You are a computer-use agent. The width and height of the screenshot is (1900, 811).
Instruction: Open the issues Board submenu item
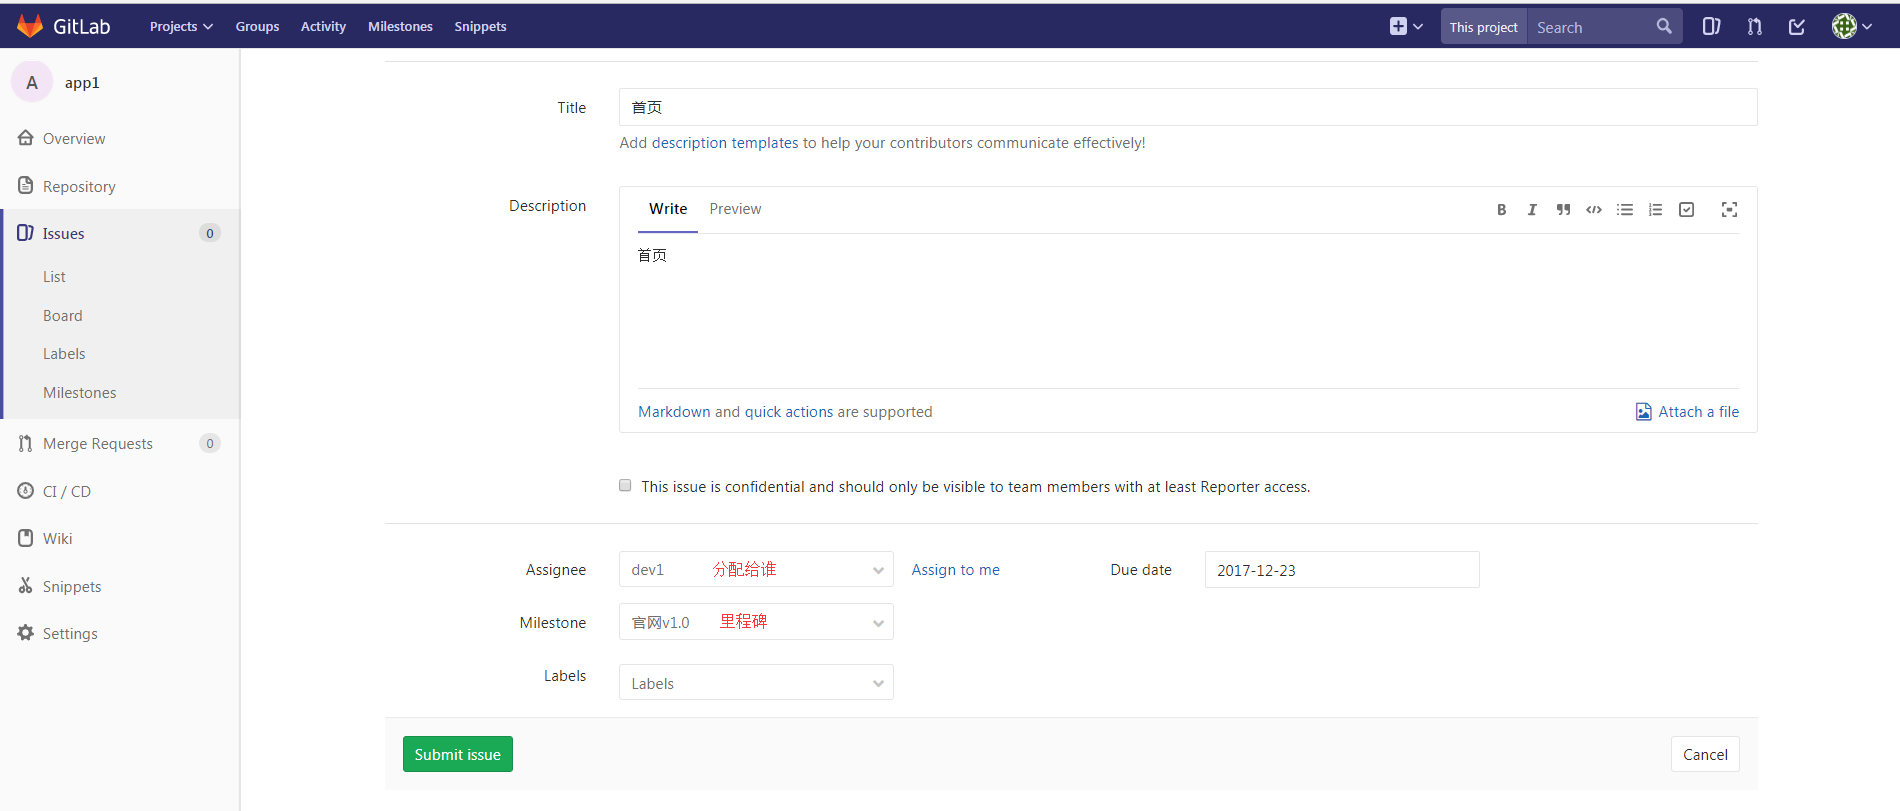coord(62,316)
